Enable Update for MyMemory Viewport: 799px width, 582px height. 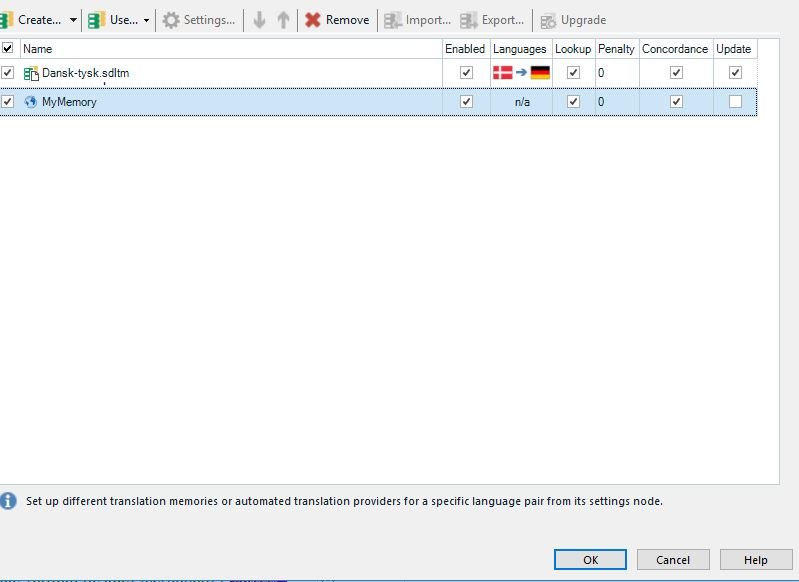pos(735,101)
